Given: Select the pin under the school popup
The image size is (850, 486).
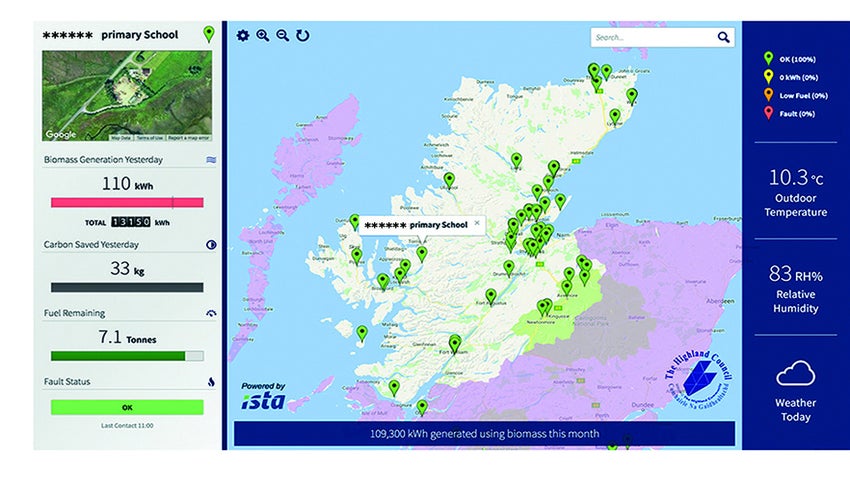Looking at the screenshot, I should (x=422, y=254).
